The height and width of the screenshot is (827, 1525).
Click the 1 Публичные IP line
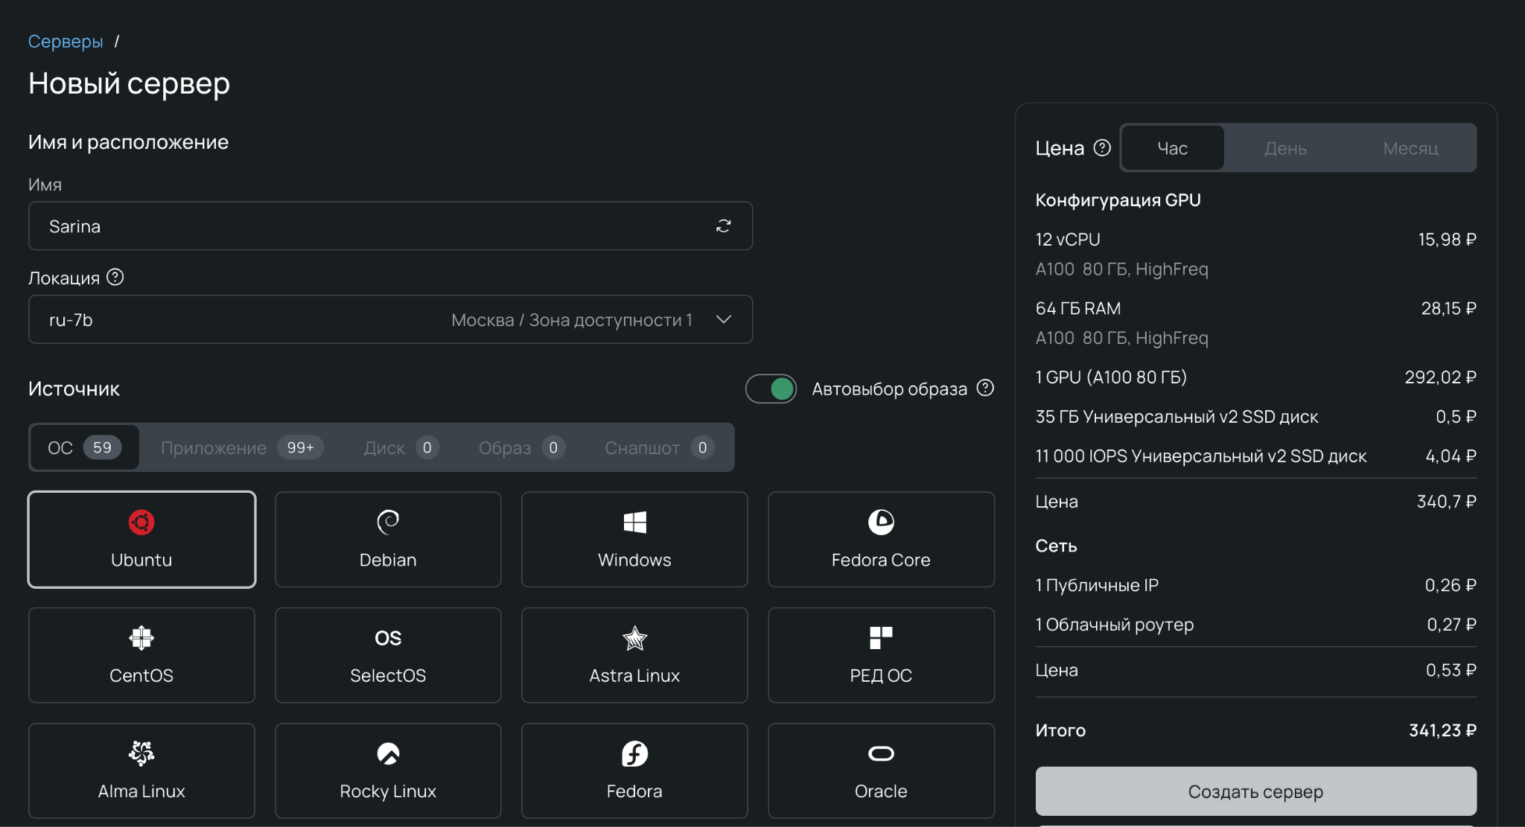coord(1256,585)
